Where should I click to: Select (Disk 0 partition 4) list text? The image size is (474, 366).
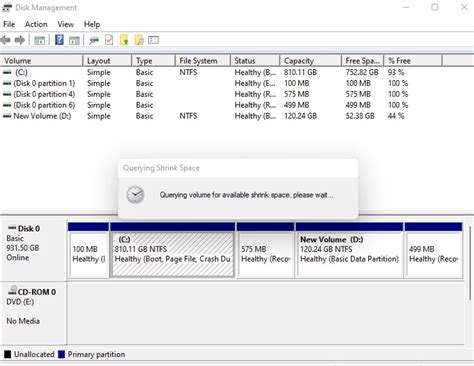coord(44,94)
